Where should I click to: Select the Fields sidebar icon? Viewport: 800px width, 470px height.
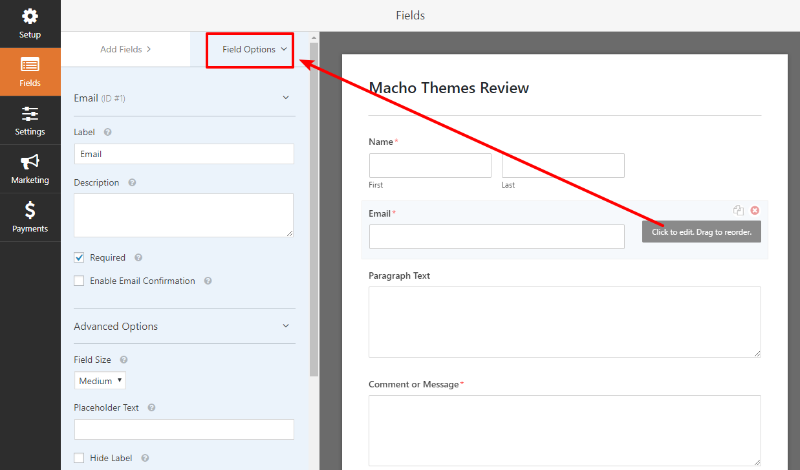point(30,72)
